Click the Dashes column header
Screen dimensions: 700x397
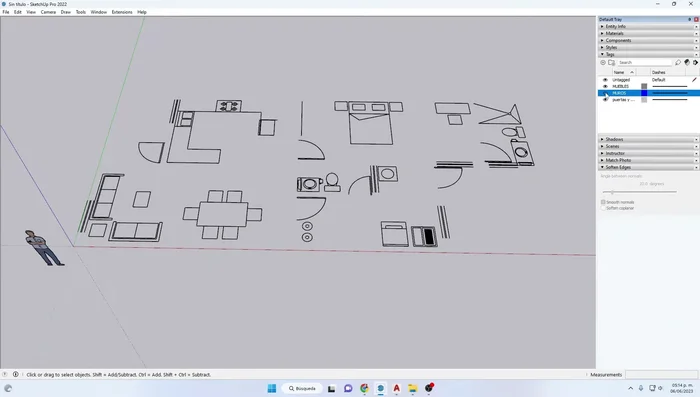click(667, 72)
